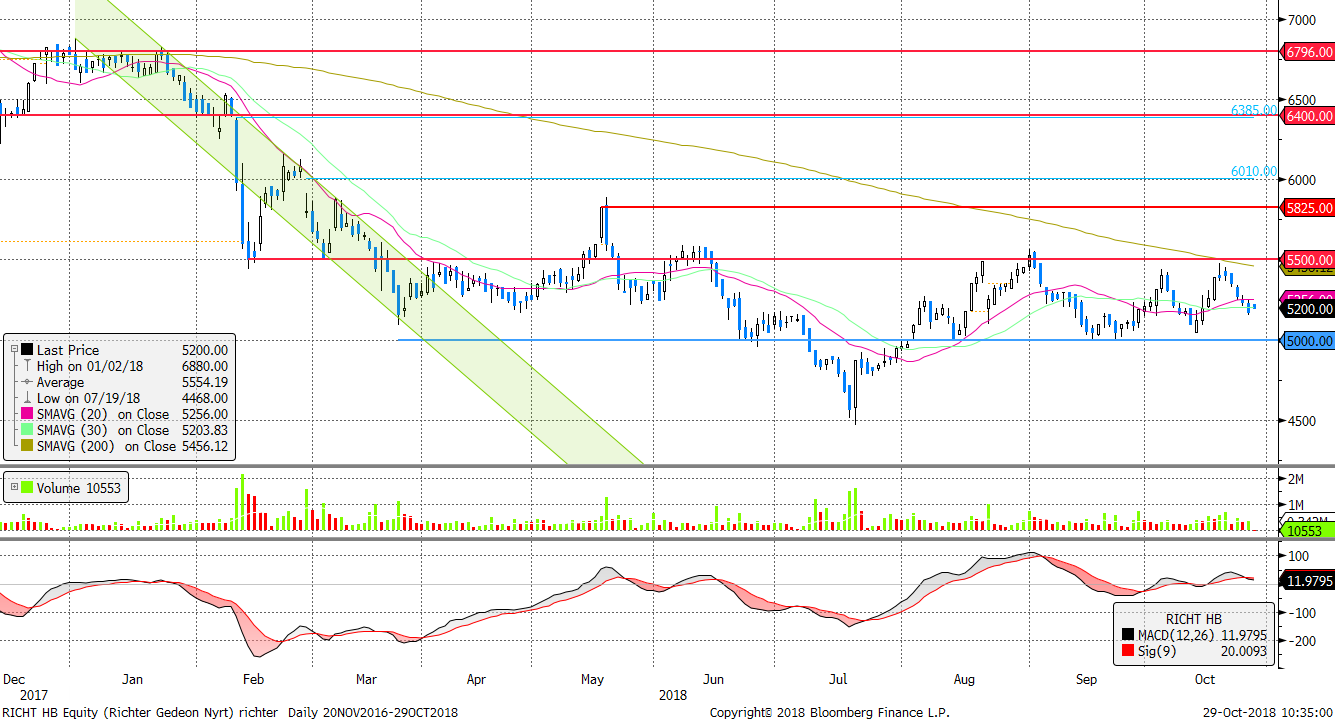Screen dimensions: 1335x721
Task: Click 'SMAVG (30) on Close' legend label
Action: point(103,430)
